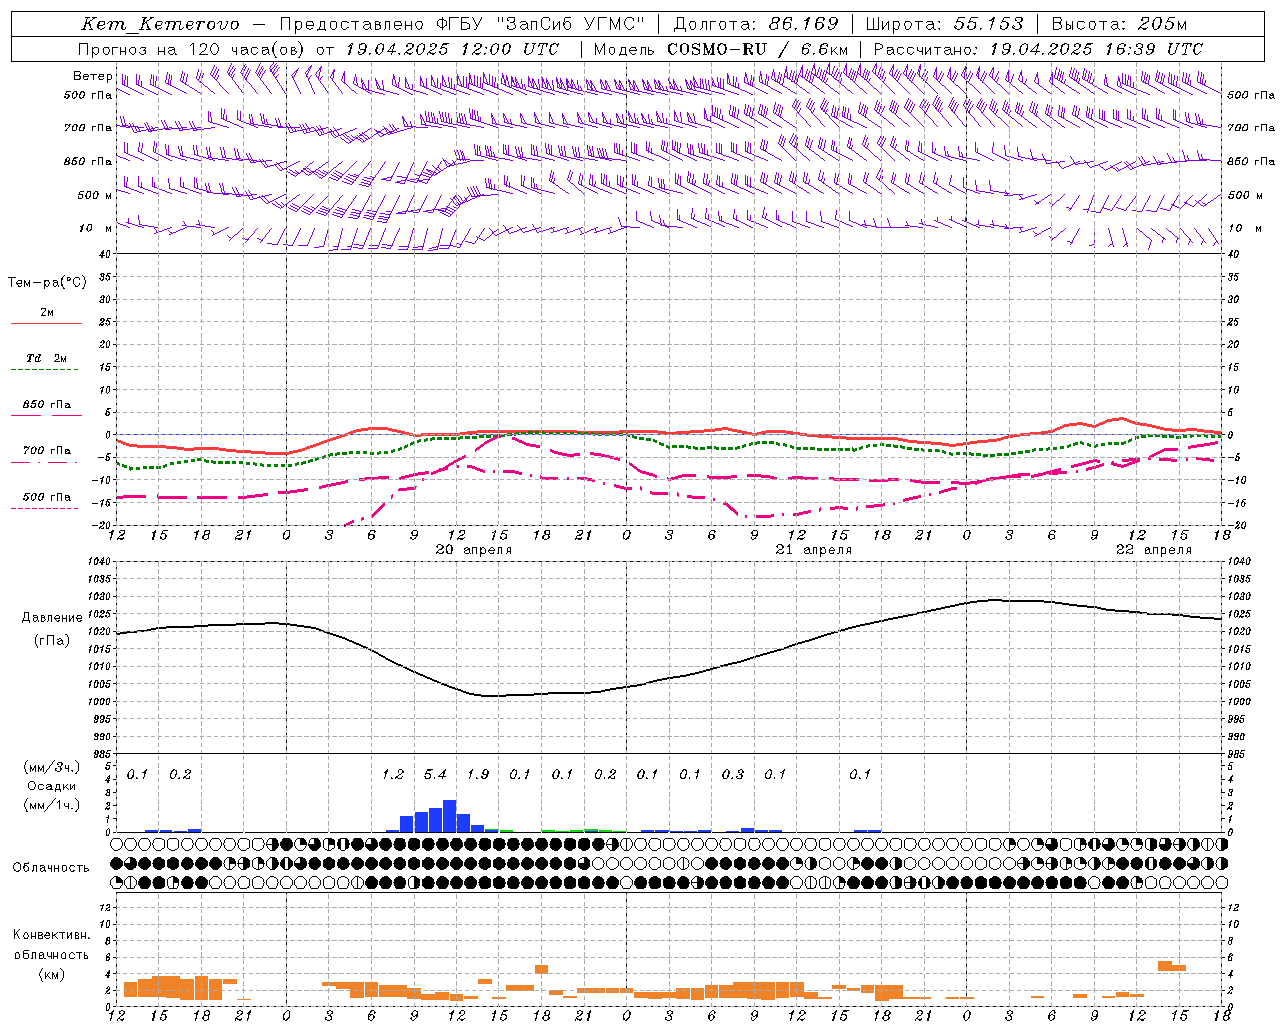Click "Прогноз на 120 часа(ов)" forecast text
Image resolution: width=1280 pixels, height=1024 pixels.
pyautogui.click(x=192, y=49)
